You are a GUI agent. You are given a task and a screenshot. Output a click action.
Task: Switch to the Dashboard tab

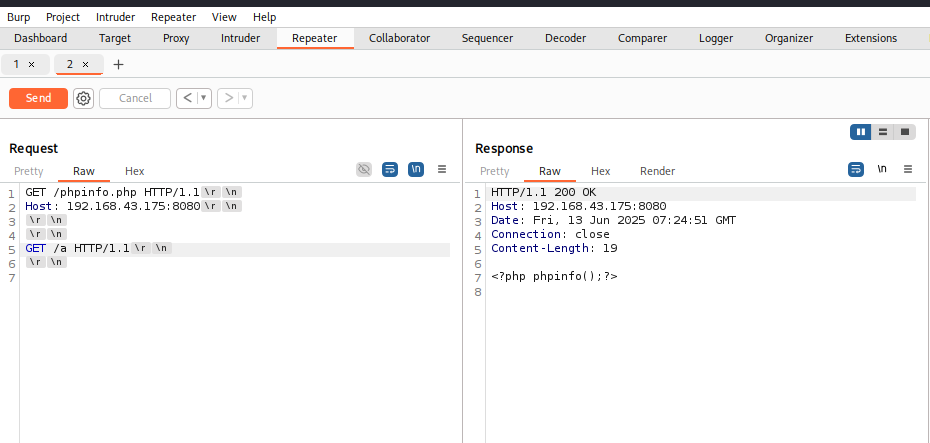[x=40, y=39]
